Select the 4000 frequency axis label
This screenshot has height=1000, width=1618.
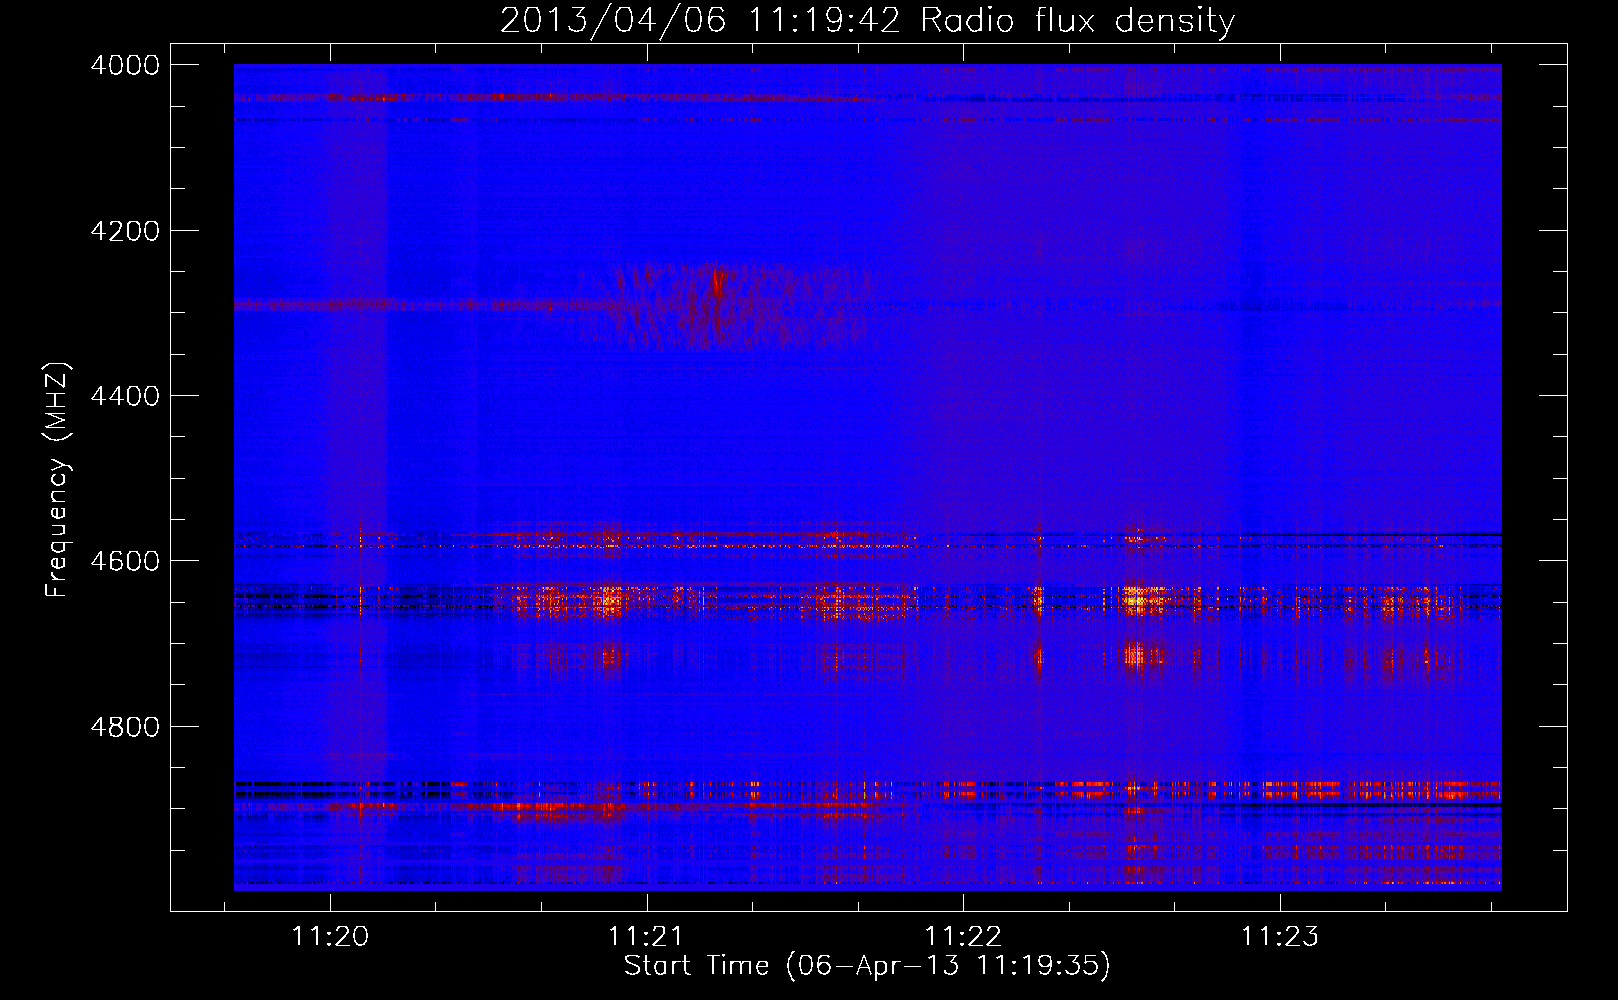(x=125, y=65)
